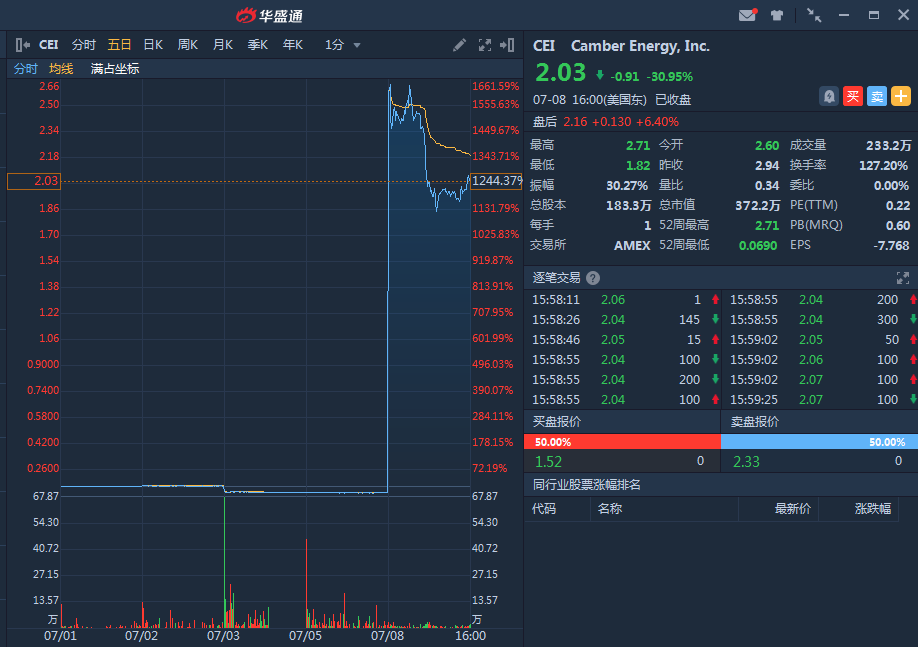Set price alert bell icon

829,96
